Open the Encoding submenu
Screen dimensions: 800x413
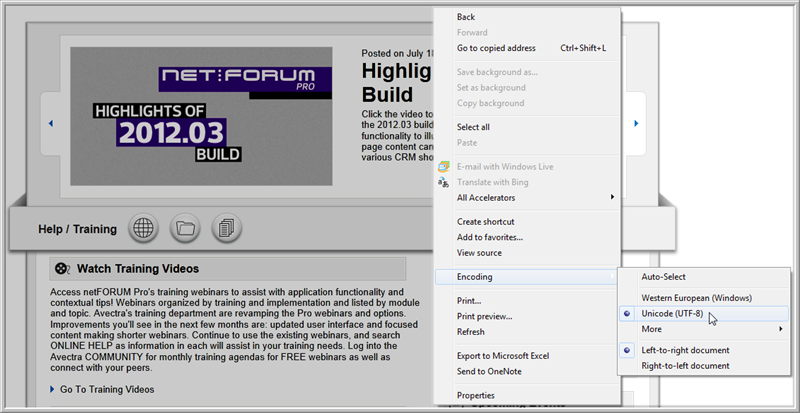tap(527, 277)
